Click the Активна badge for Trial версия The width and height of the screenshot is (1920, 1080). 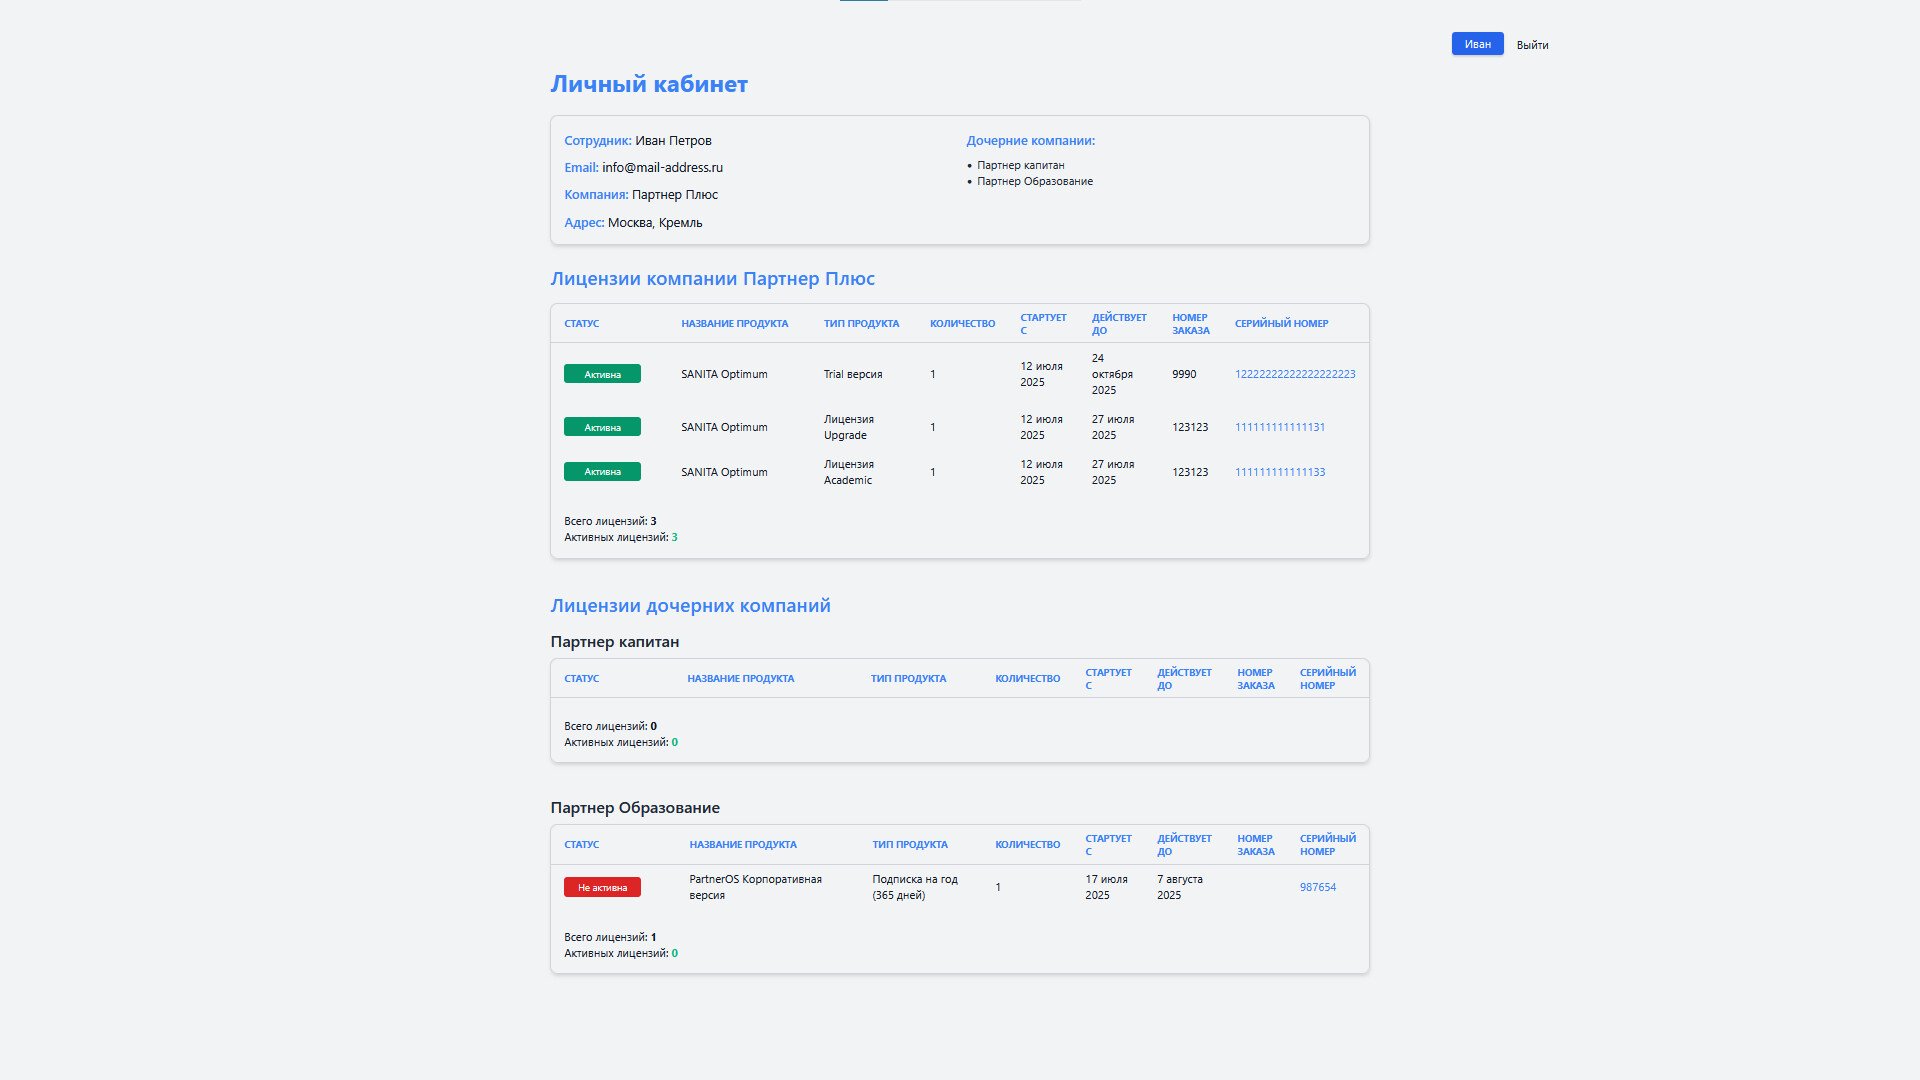tap(602, 374)
